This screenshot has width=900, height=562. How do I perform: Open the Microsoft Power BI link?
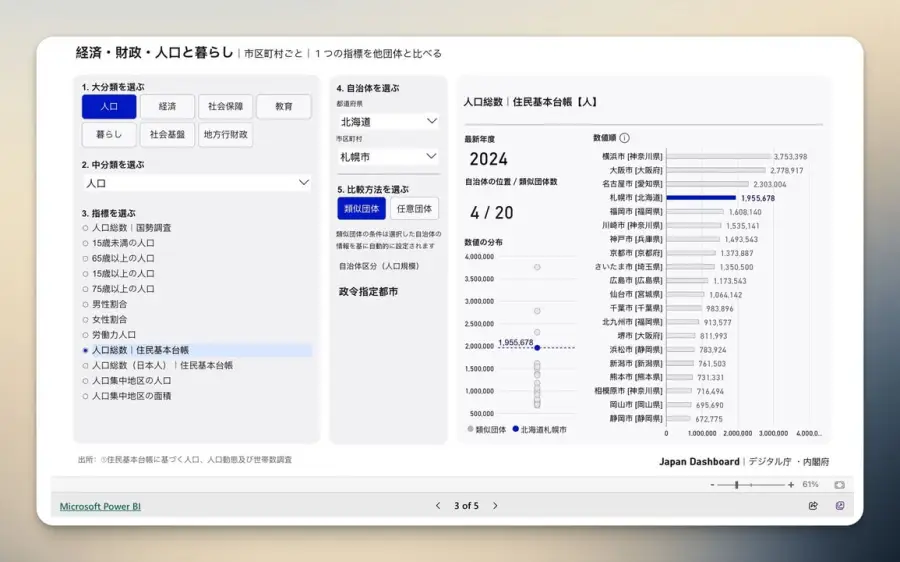coord(100,506)
